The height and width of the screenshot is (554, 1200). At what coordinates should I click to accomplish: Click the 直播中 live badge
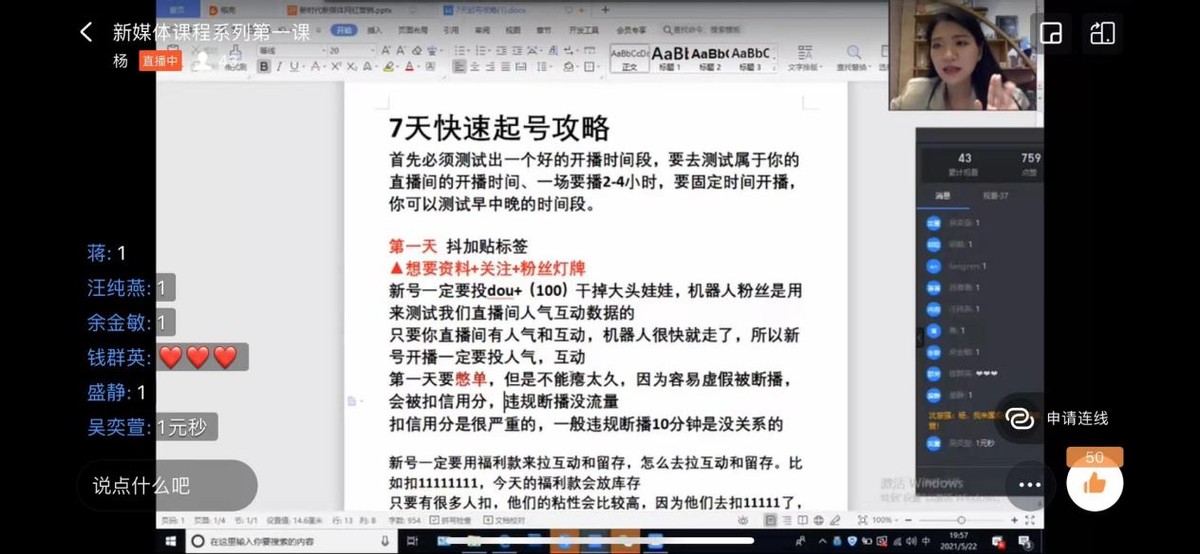(160, 60)
